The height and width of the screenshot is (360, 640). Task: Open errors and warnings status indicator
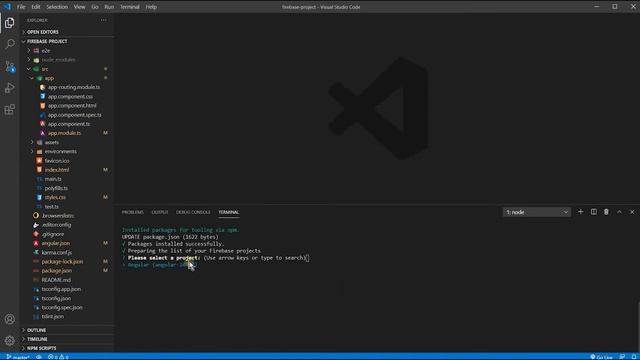point(58,357)
